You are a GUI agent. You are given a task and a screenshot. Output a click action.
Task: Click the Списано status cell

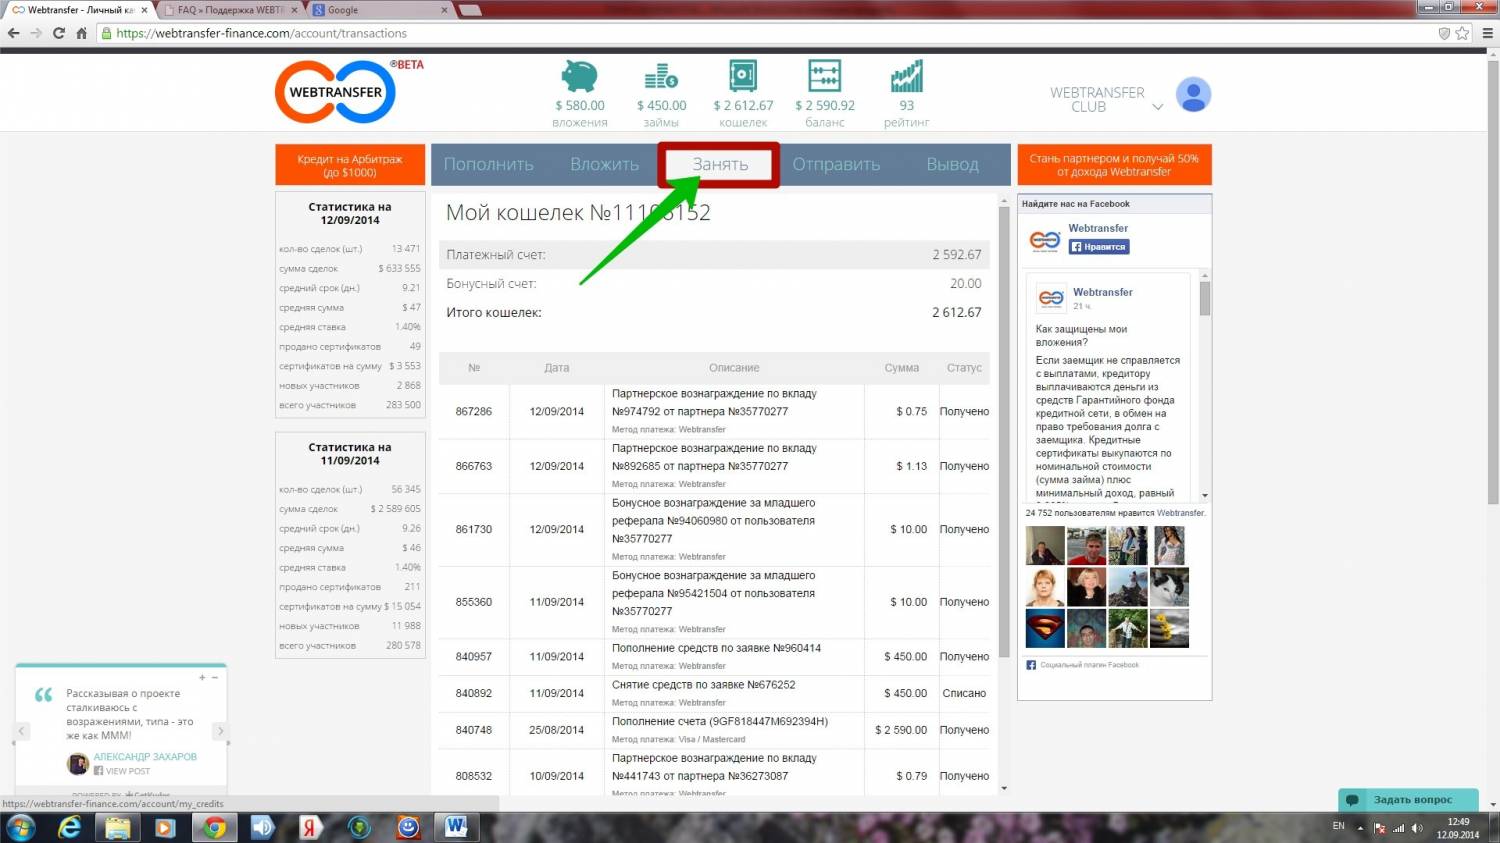[x=964, y=693]
